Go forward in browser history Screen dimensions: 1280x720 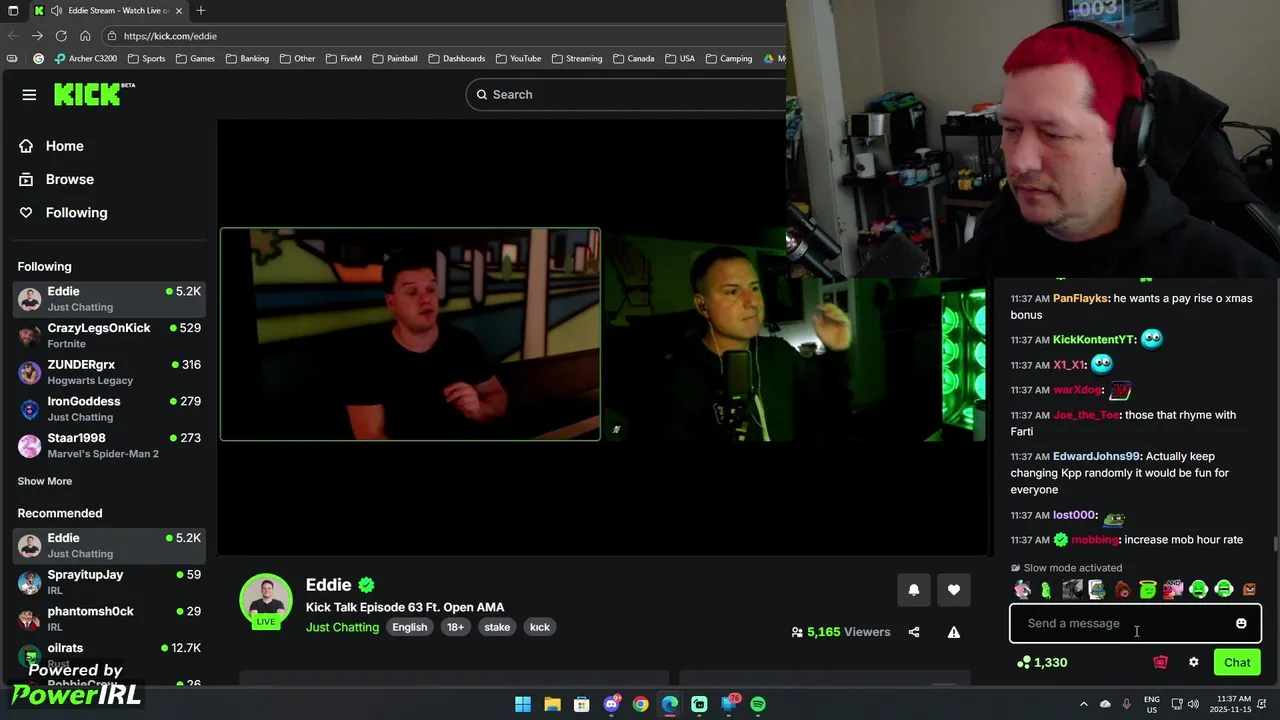click(x=37, y=36)
